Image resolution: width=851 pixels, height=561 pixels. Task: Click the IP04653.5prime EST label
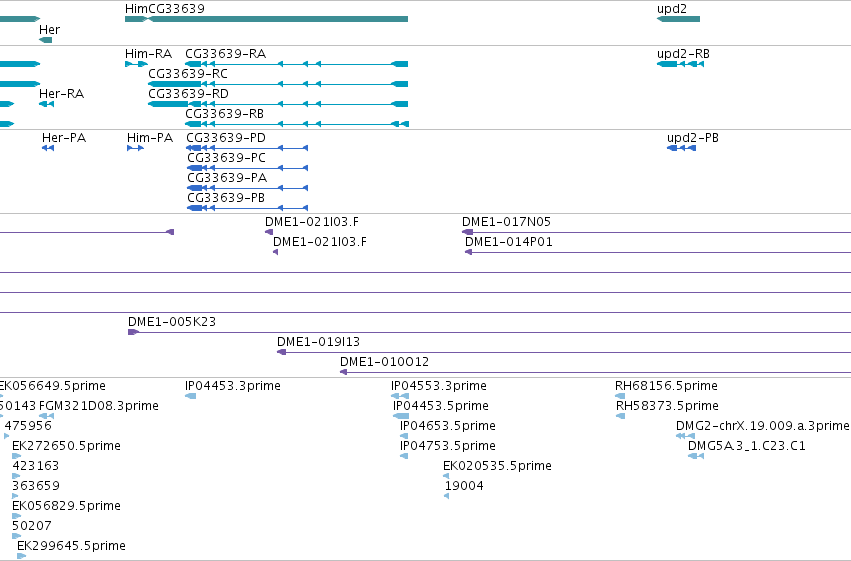point(448,426)
